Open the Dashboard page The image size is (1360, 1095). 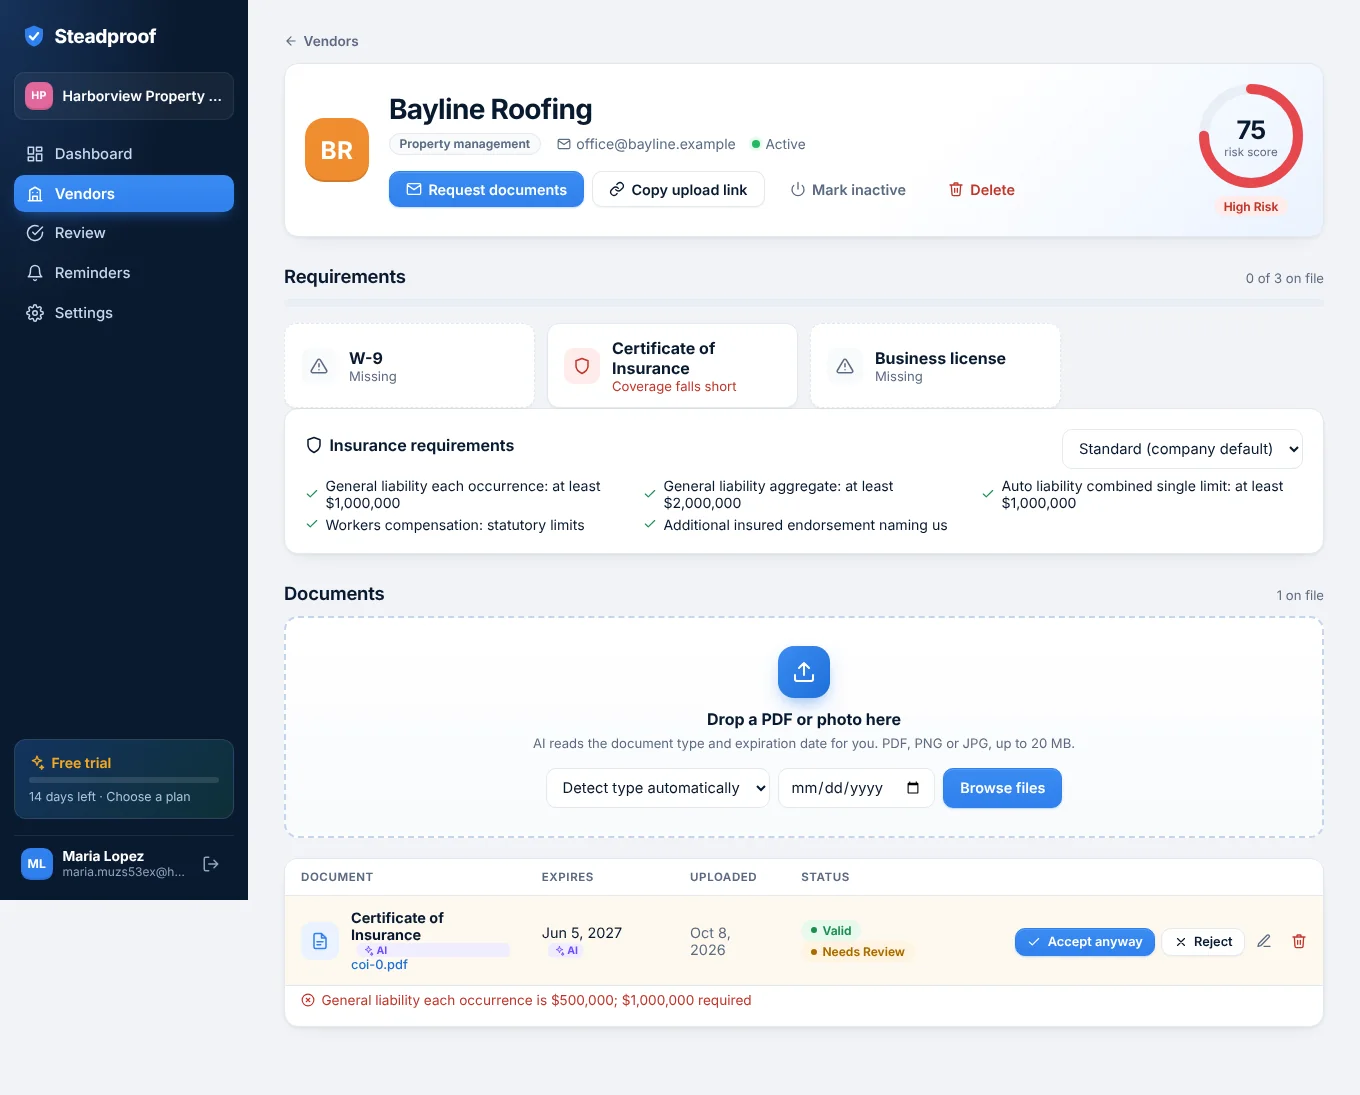pyautogui.click(x=124, y=154)
